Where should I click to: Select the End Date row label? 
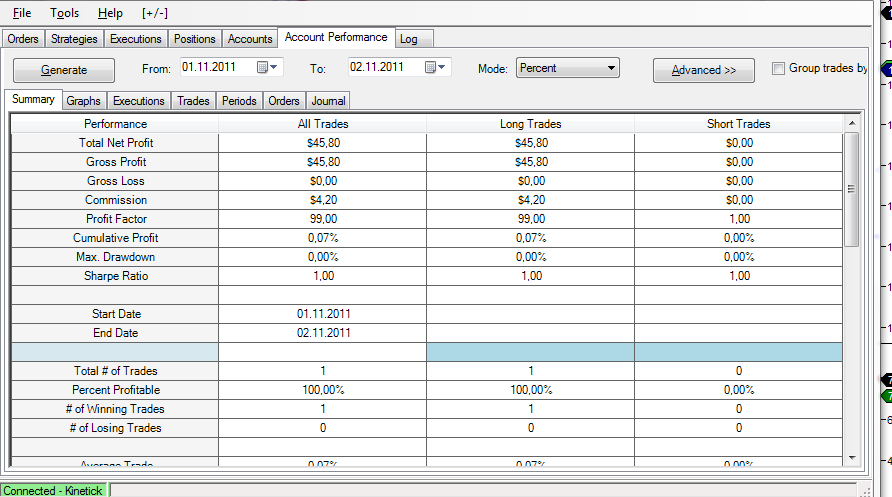tap(115, 333)
